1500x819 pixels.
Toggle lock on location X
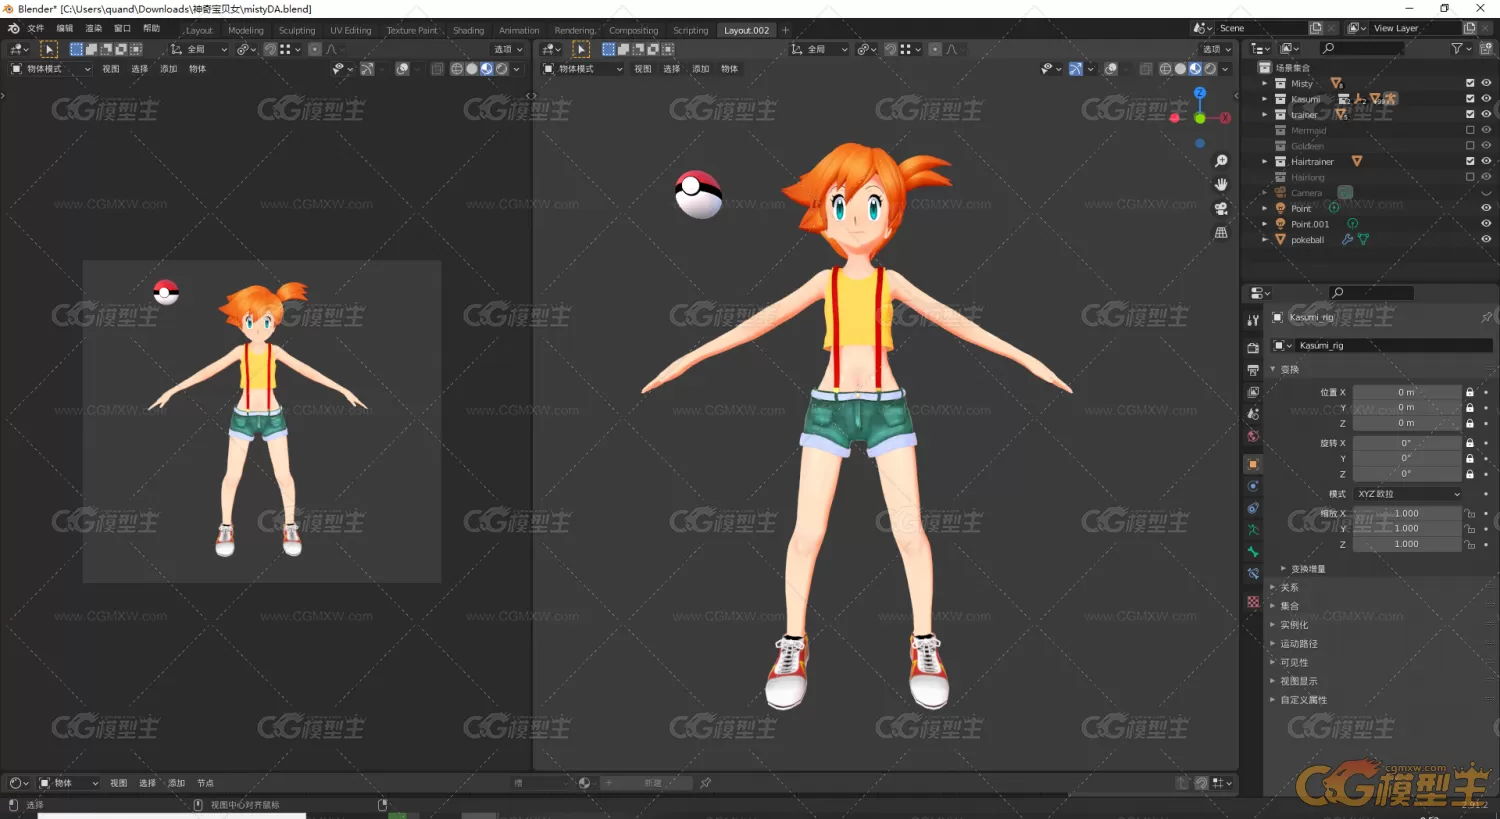1470,392
